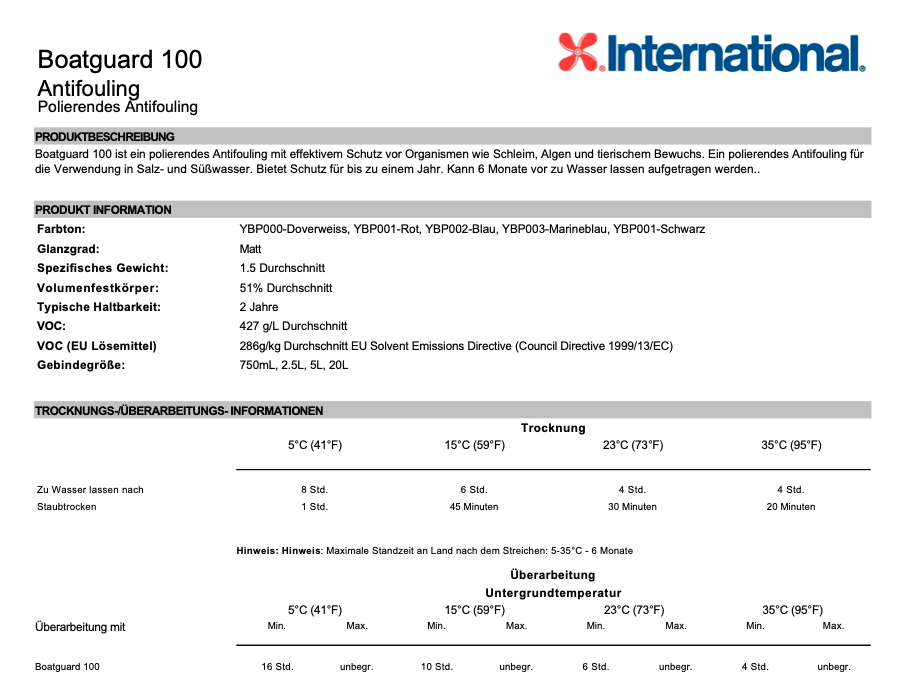This screenshot has width=910, height=693.
Task: Click the TROCKNUNGS-/ÜBERARBEITUNGS- INFORMATIONEN header
Action: point(179,411)
